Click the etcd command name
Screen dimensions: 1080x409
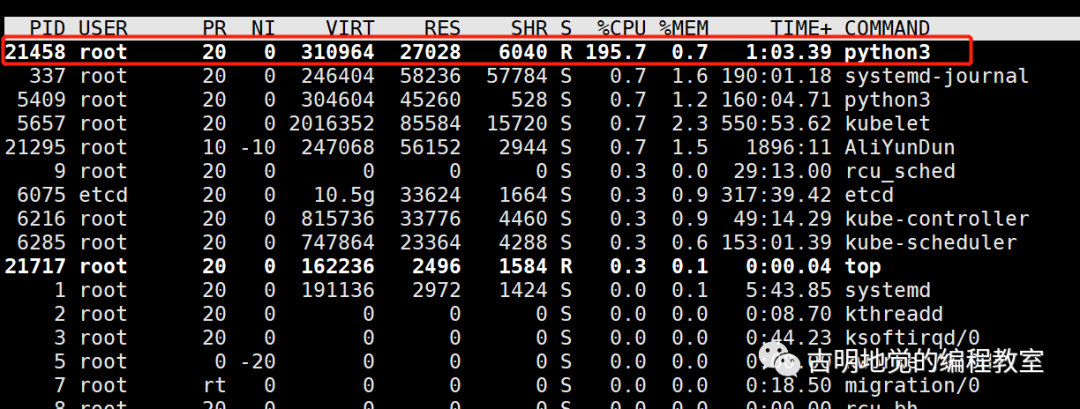(x=869, y=195)
